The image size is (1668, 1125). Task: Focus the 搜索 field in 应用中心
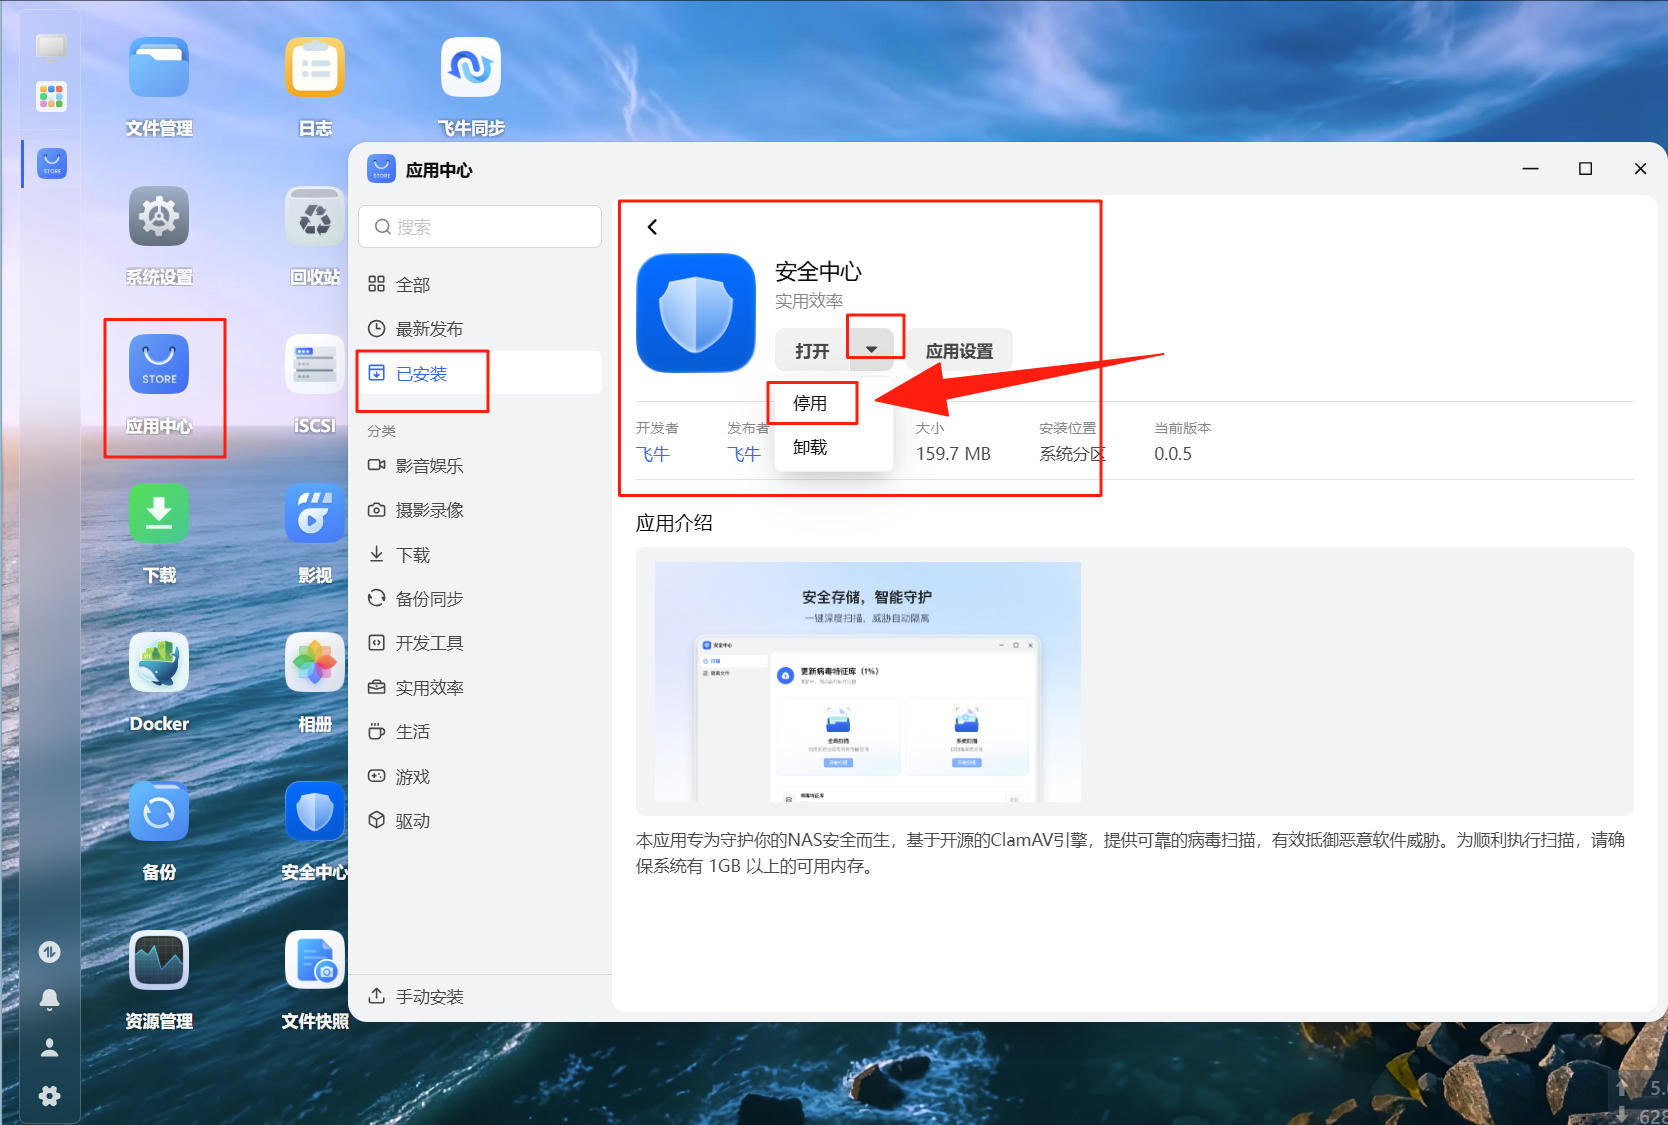click(x=480, y=227)
